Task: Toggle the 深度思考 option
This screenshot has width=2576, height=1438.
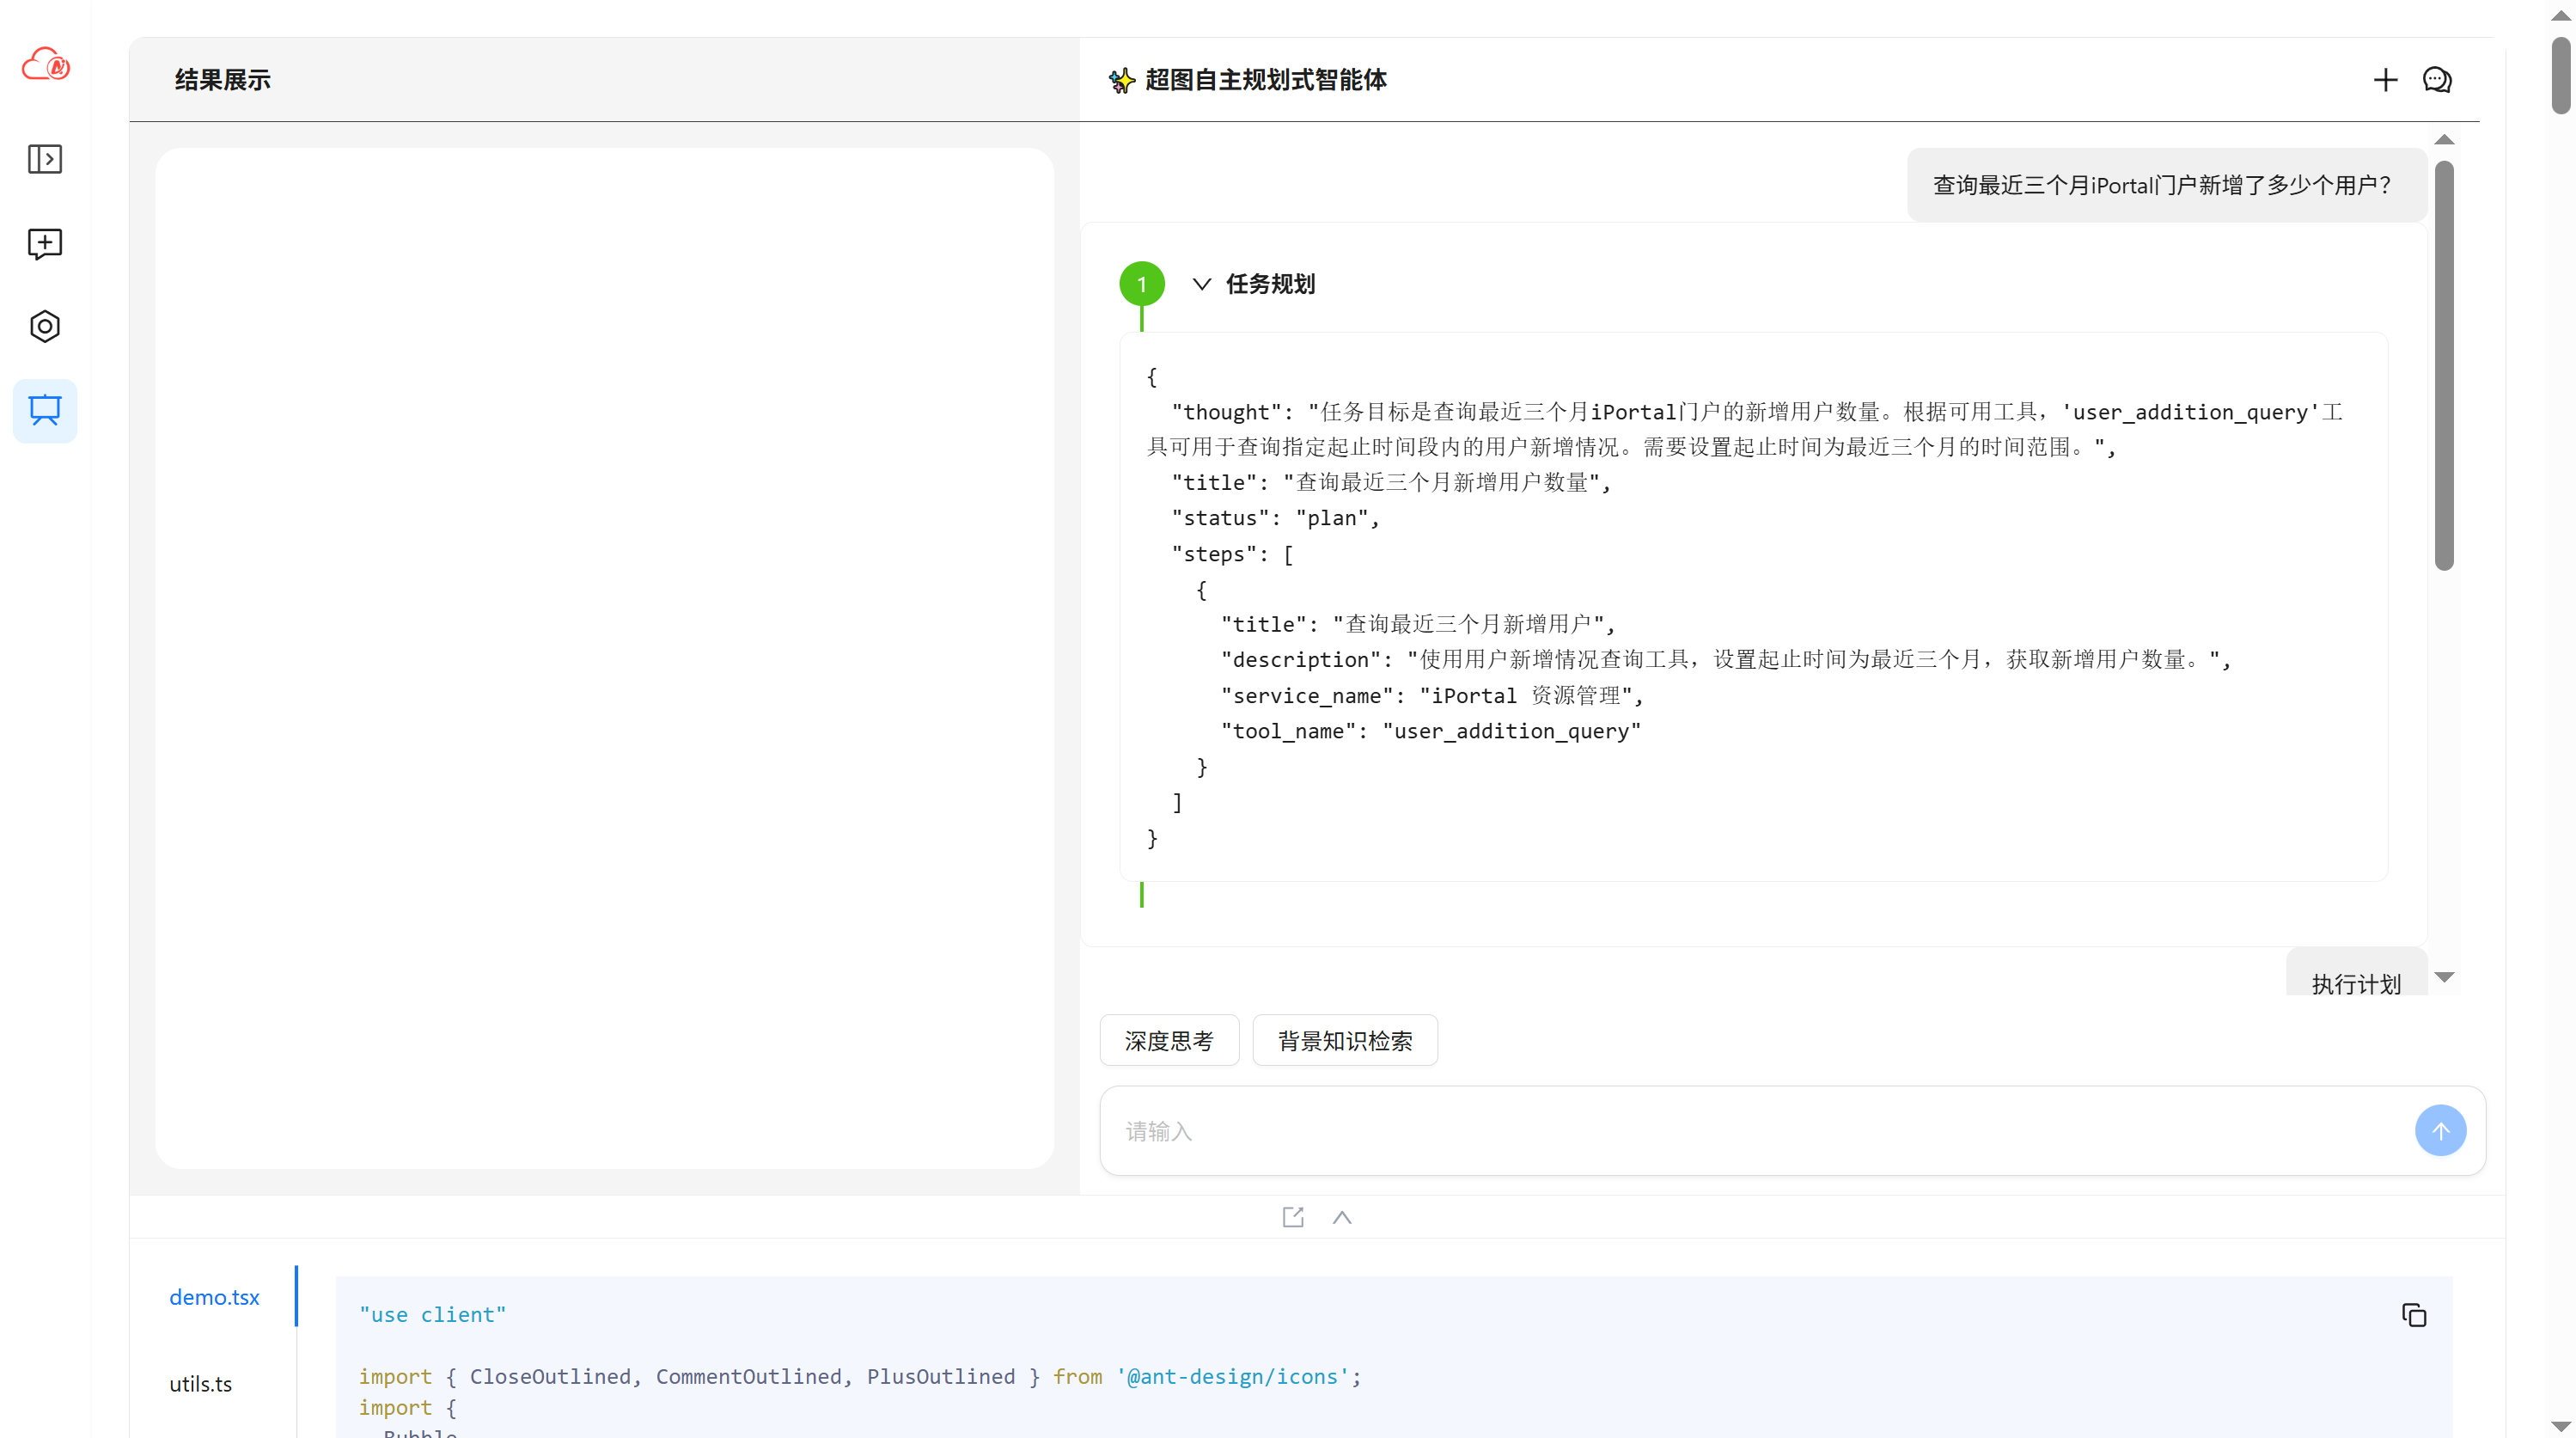Action: click(1168, 1041)
